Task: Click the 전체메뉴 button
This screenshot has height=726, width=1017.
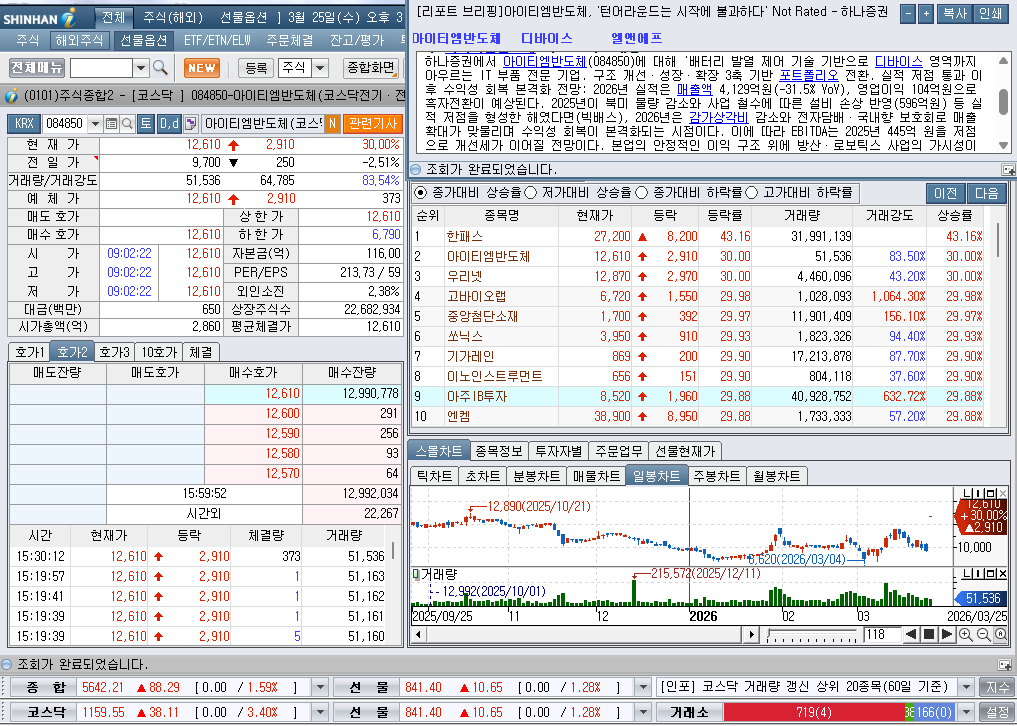Action: pyautogui.click(x=36, y=67)
